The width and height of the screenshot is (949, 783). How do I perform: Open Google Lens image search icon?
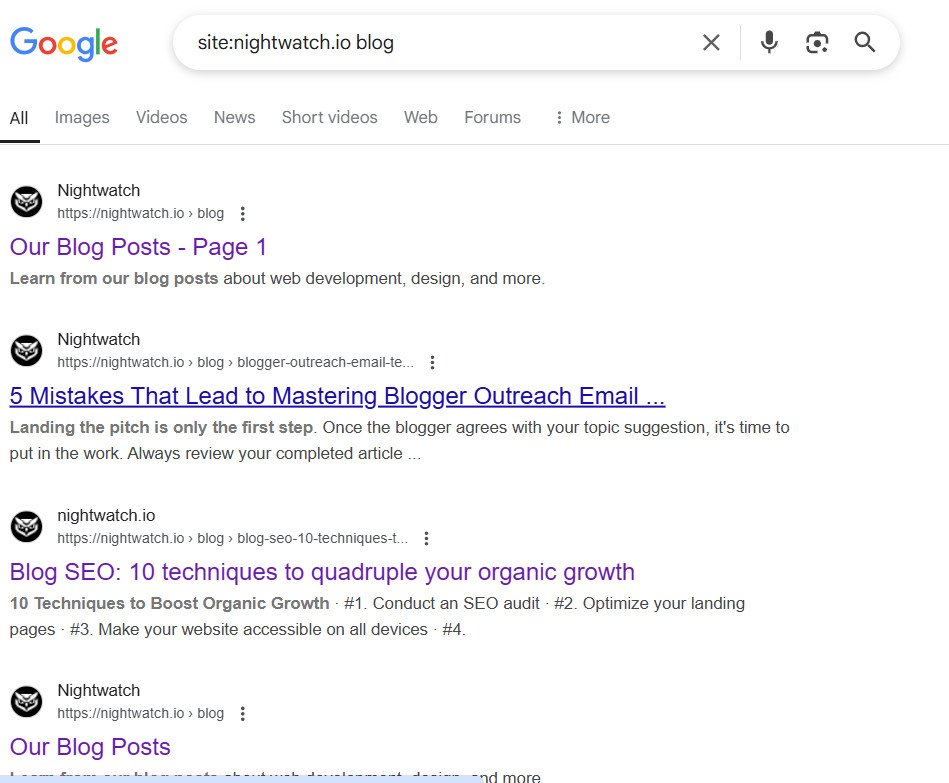(x=817, y=42)
